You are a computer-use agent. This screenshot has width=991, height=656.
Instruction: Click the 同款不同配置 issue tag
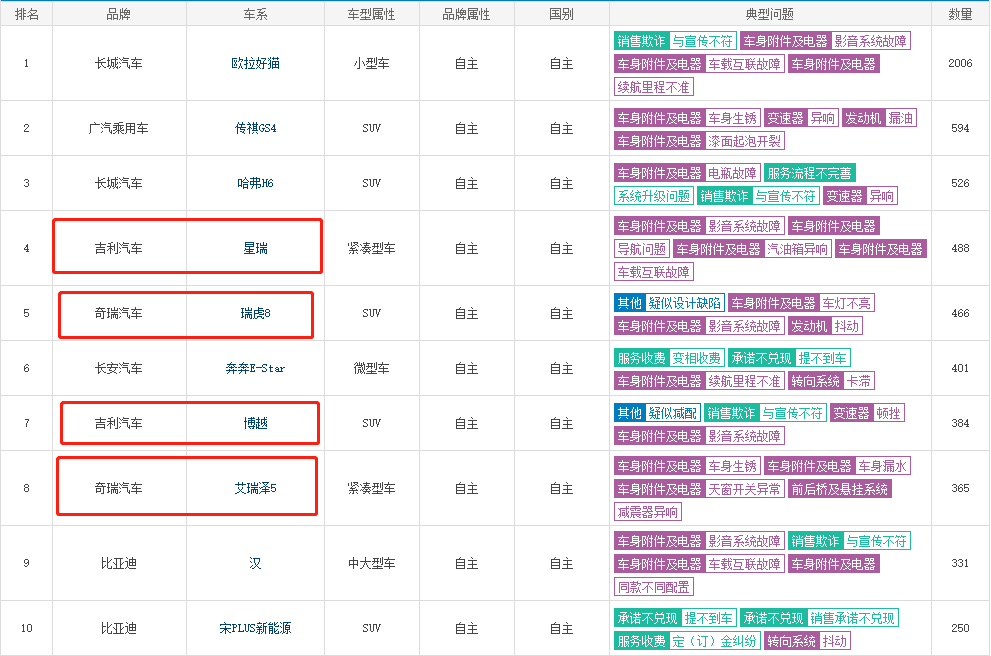(654, 588)
